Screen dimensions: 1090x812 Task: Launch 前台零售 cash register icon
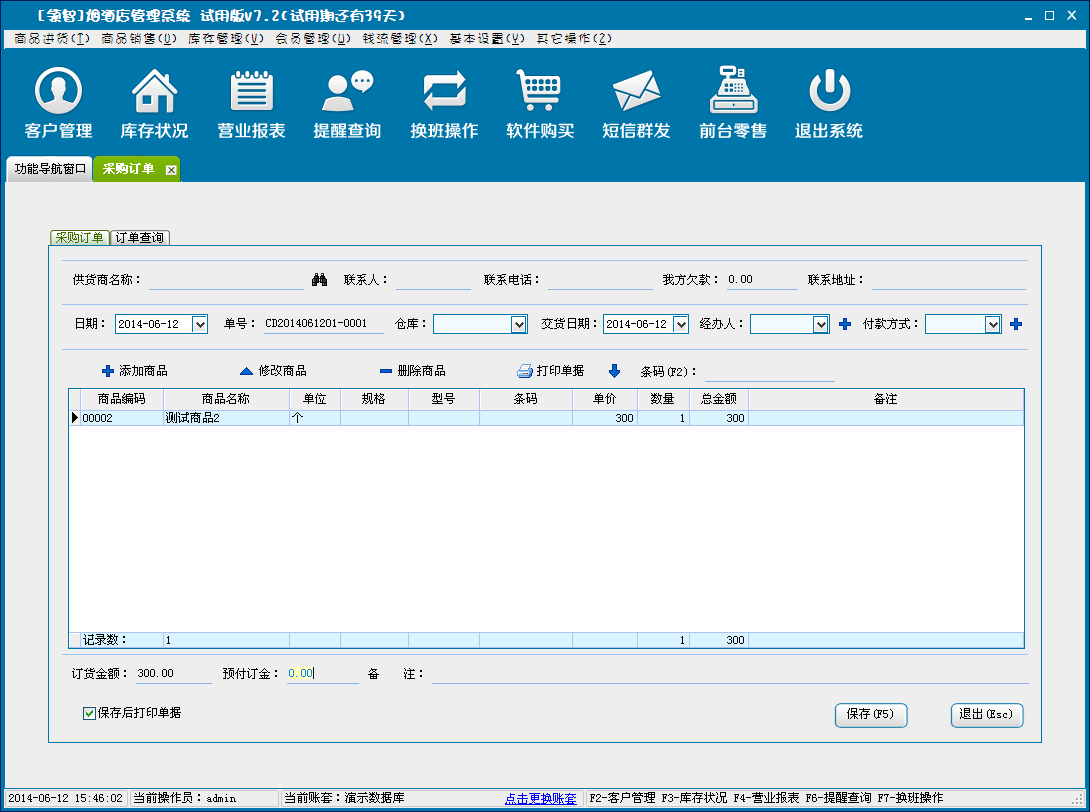point(733,93)
